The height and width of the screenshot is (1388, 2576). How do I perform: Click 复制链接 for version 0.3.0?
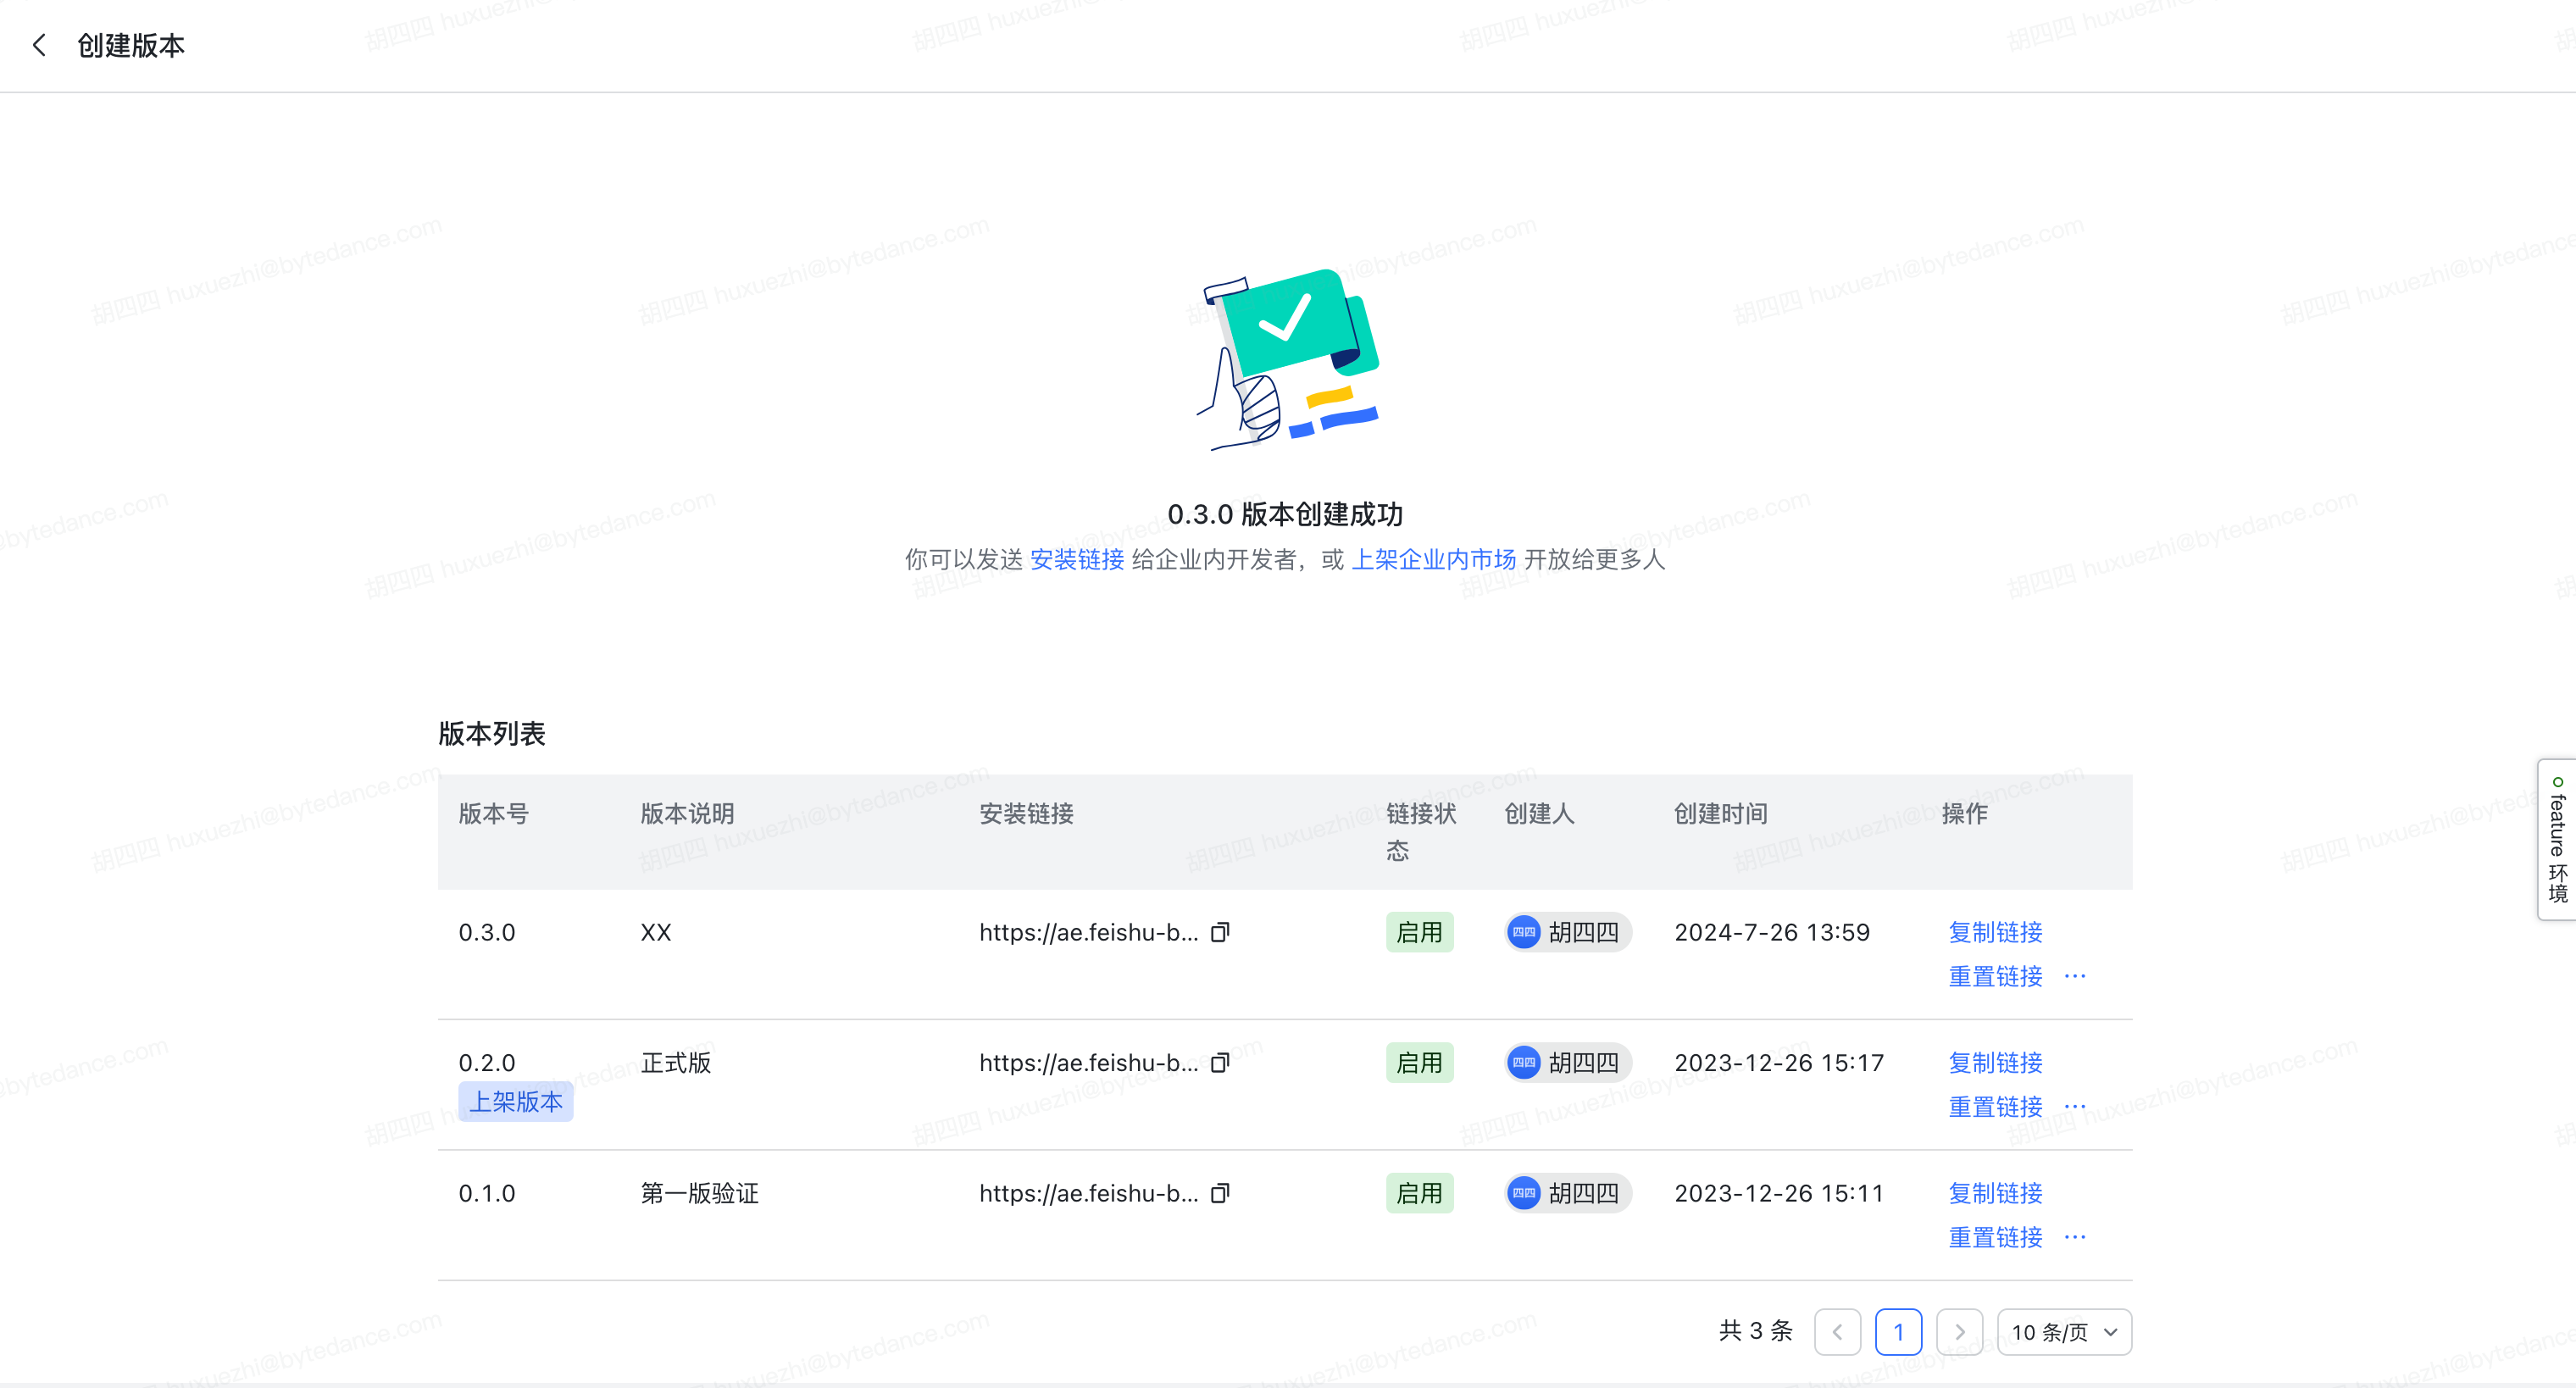pyautogui.click(x=1995, y=932)
